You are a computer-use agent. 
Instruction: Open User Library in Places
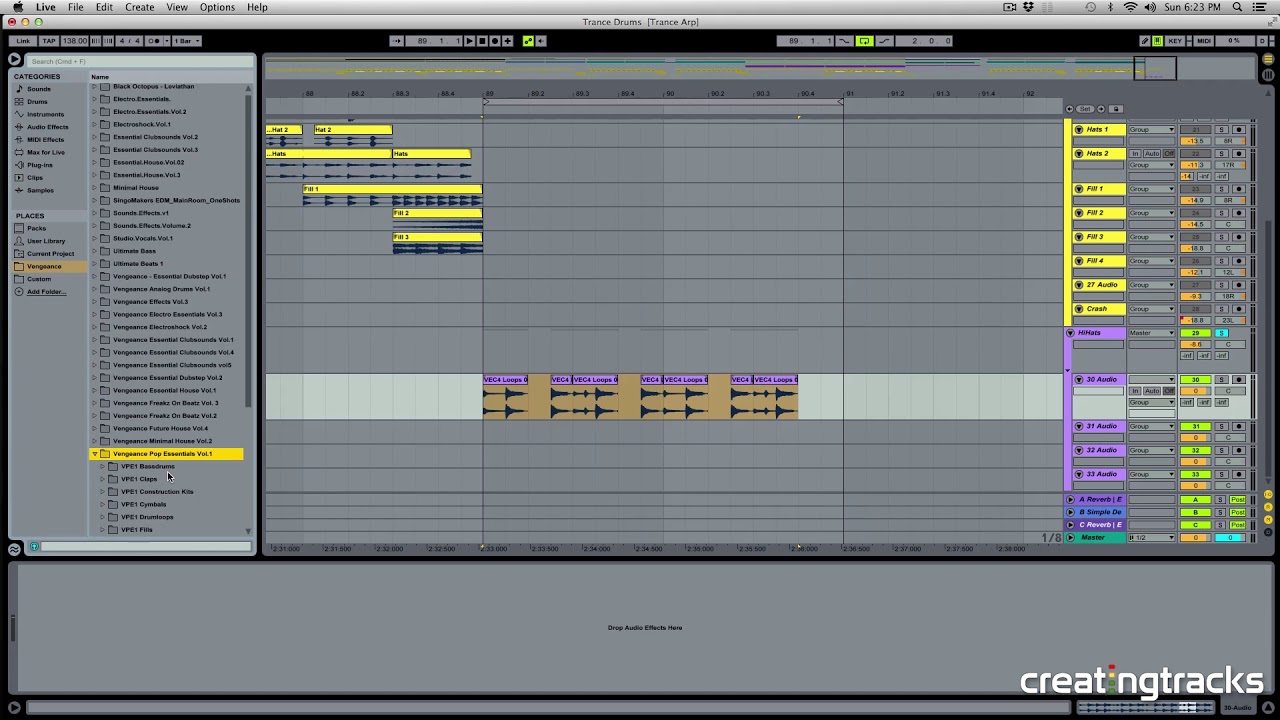click(45, 241)
